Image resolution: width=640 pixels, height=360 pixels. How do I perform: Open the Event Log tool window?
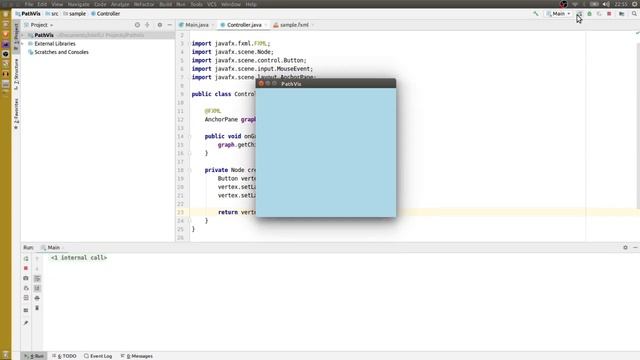click(98, 356)
